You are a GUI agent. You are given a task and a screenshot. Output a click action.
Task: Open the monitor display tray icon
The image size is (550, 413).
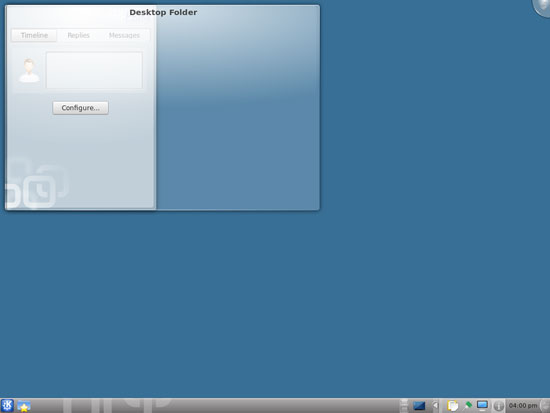coord(482,406)
